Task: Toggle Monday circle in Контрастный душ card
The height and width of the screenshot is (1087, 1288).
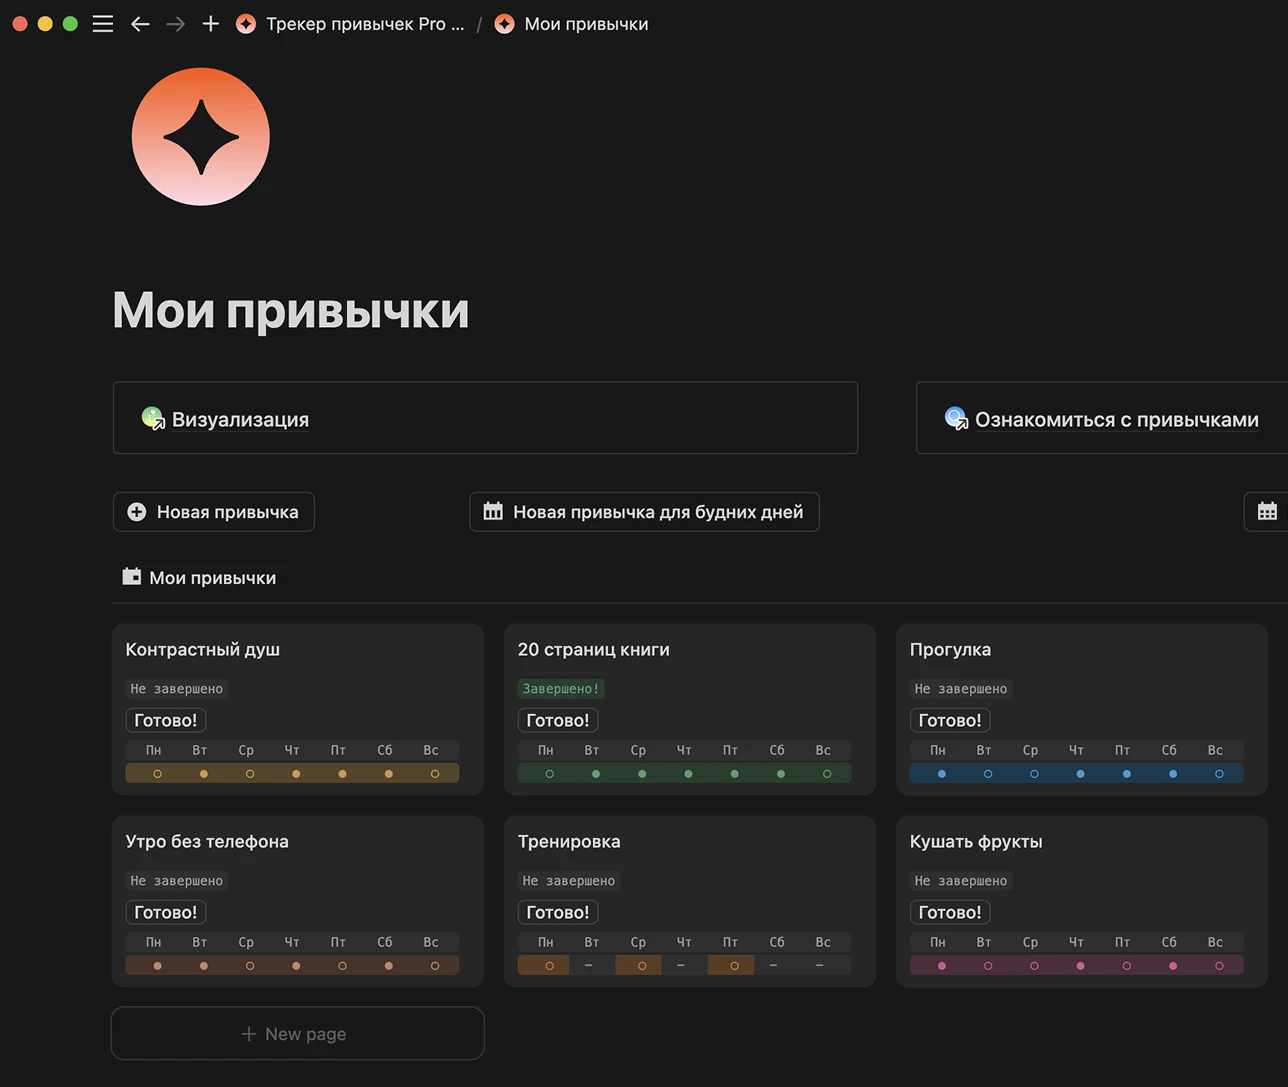Action: (x=157, y=774)
